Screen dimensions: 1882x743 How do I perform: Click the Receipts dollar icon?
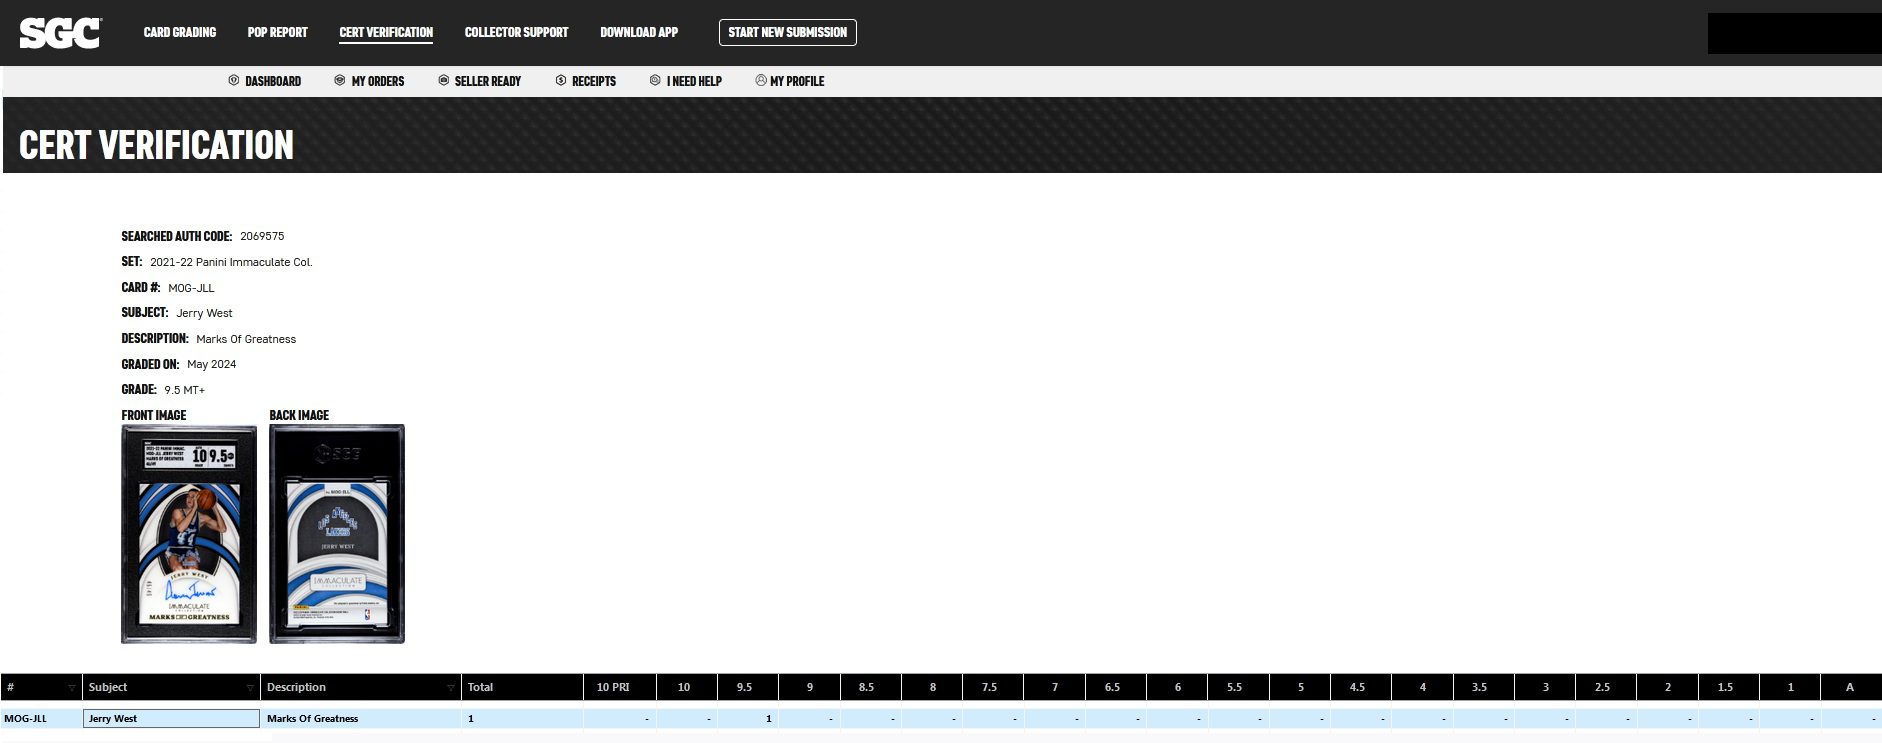[561, 80]
